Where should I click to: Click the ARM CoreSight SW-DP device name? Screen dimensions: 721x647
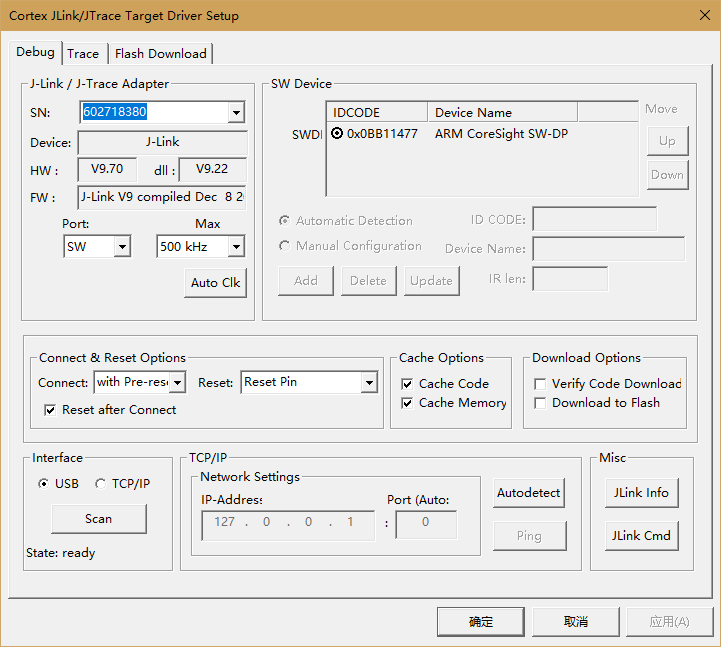click(x=501, y=134)
